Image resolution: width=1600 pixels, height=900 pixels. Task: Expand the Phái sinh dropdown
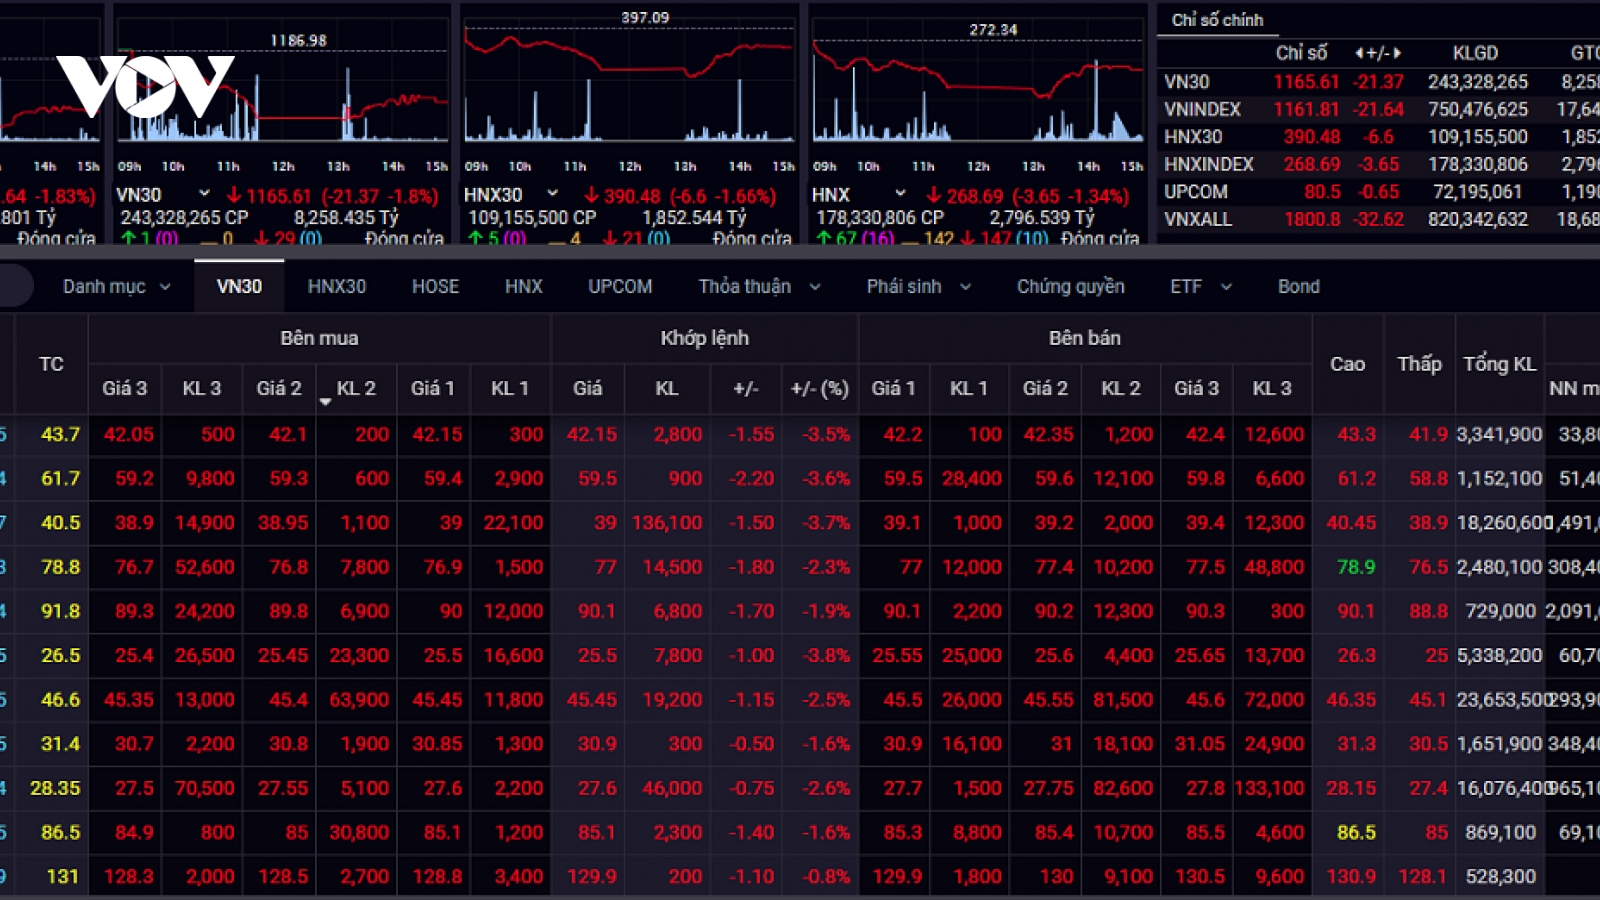(x=918, y=287)
